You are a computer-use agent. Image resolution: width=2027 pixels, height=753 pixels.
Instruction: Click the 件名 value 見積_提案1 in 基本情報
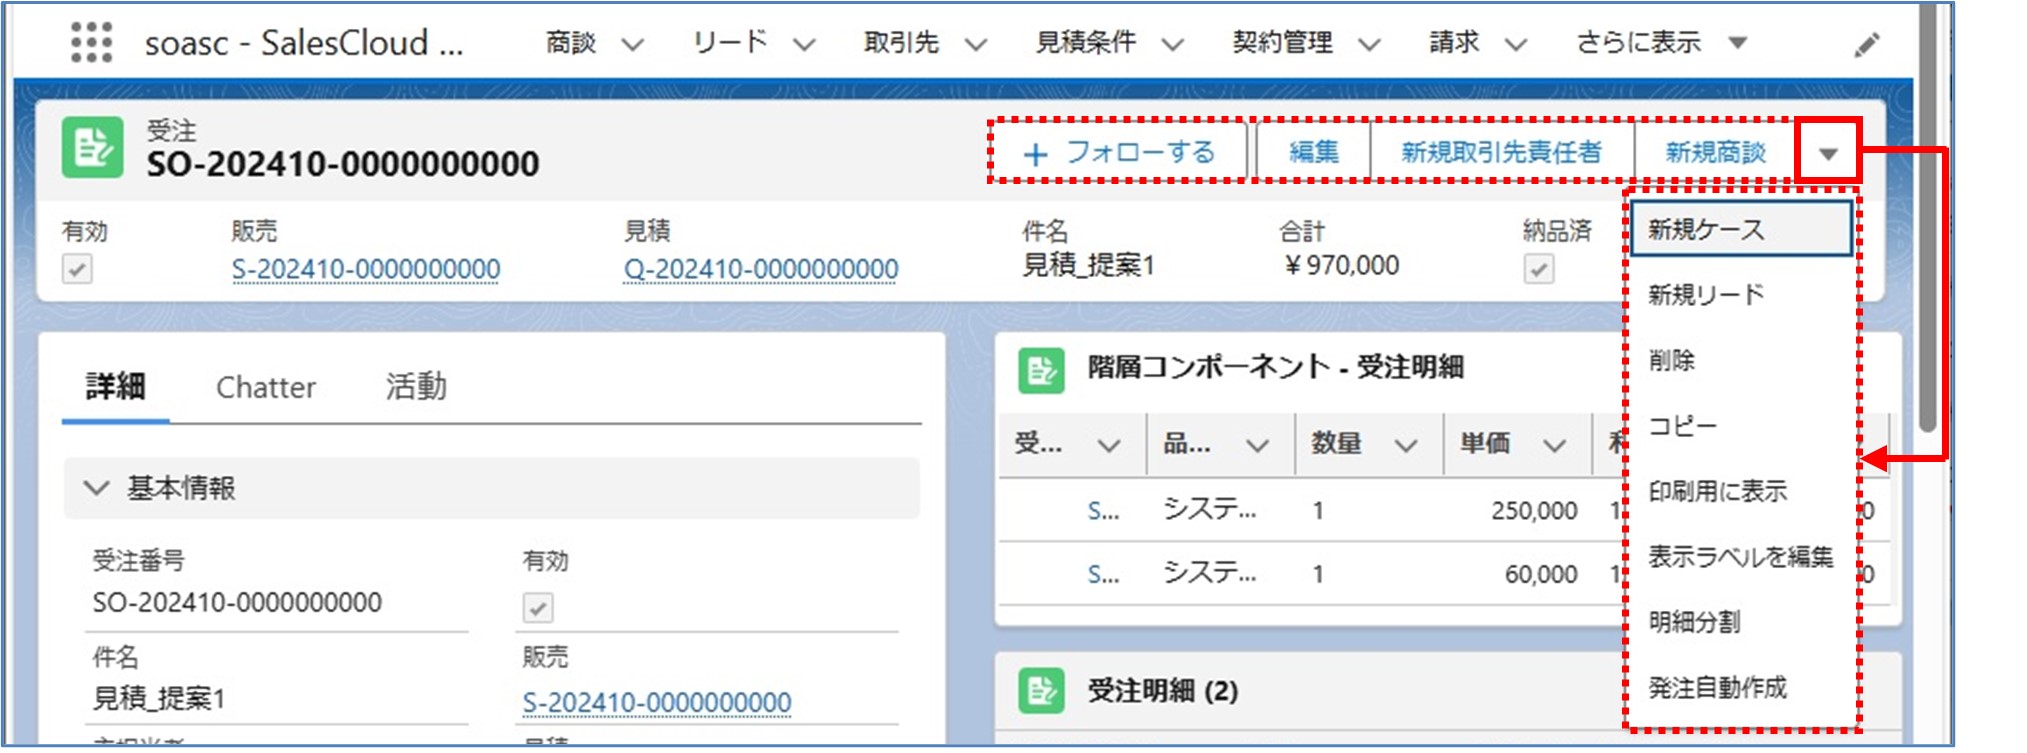pyautogui.click(x=159, y=699)
